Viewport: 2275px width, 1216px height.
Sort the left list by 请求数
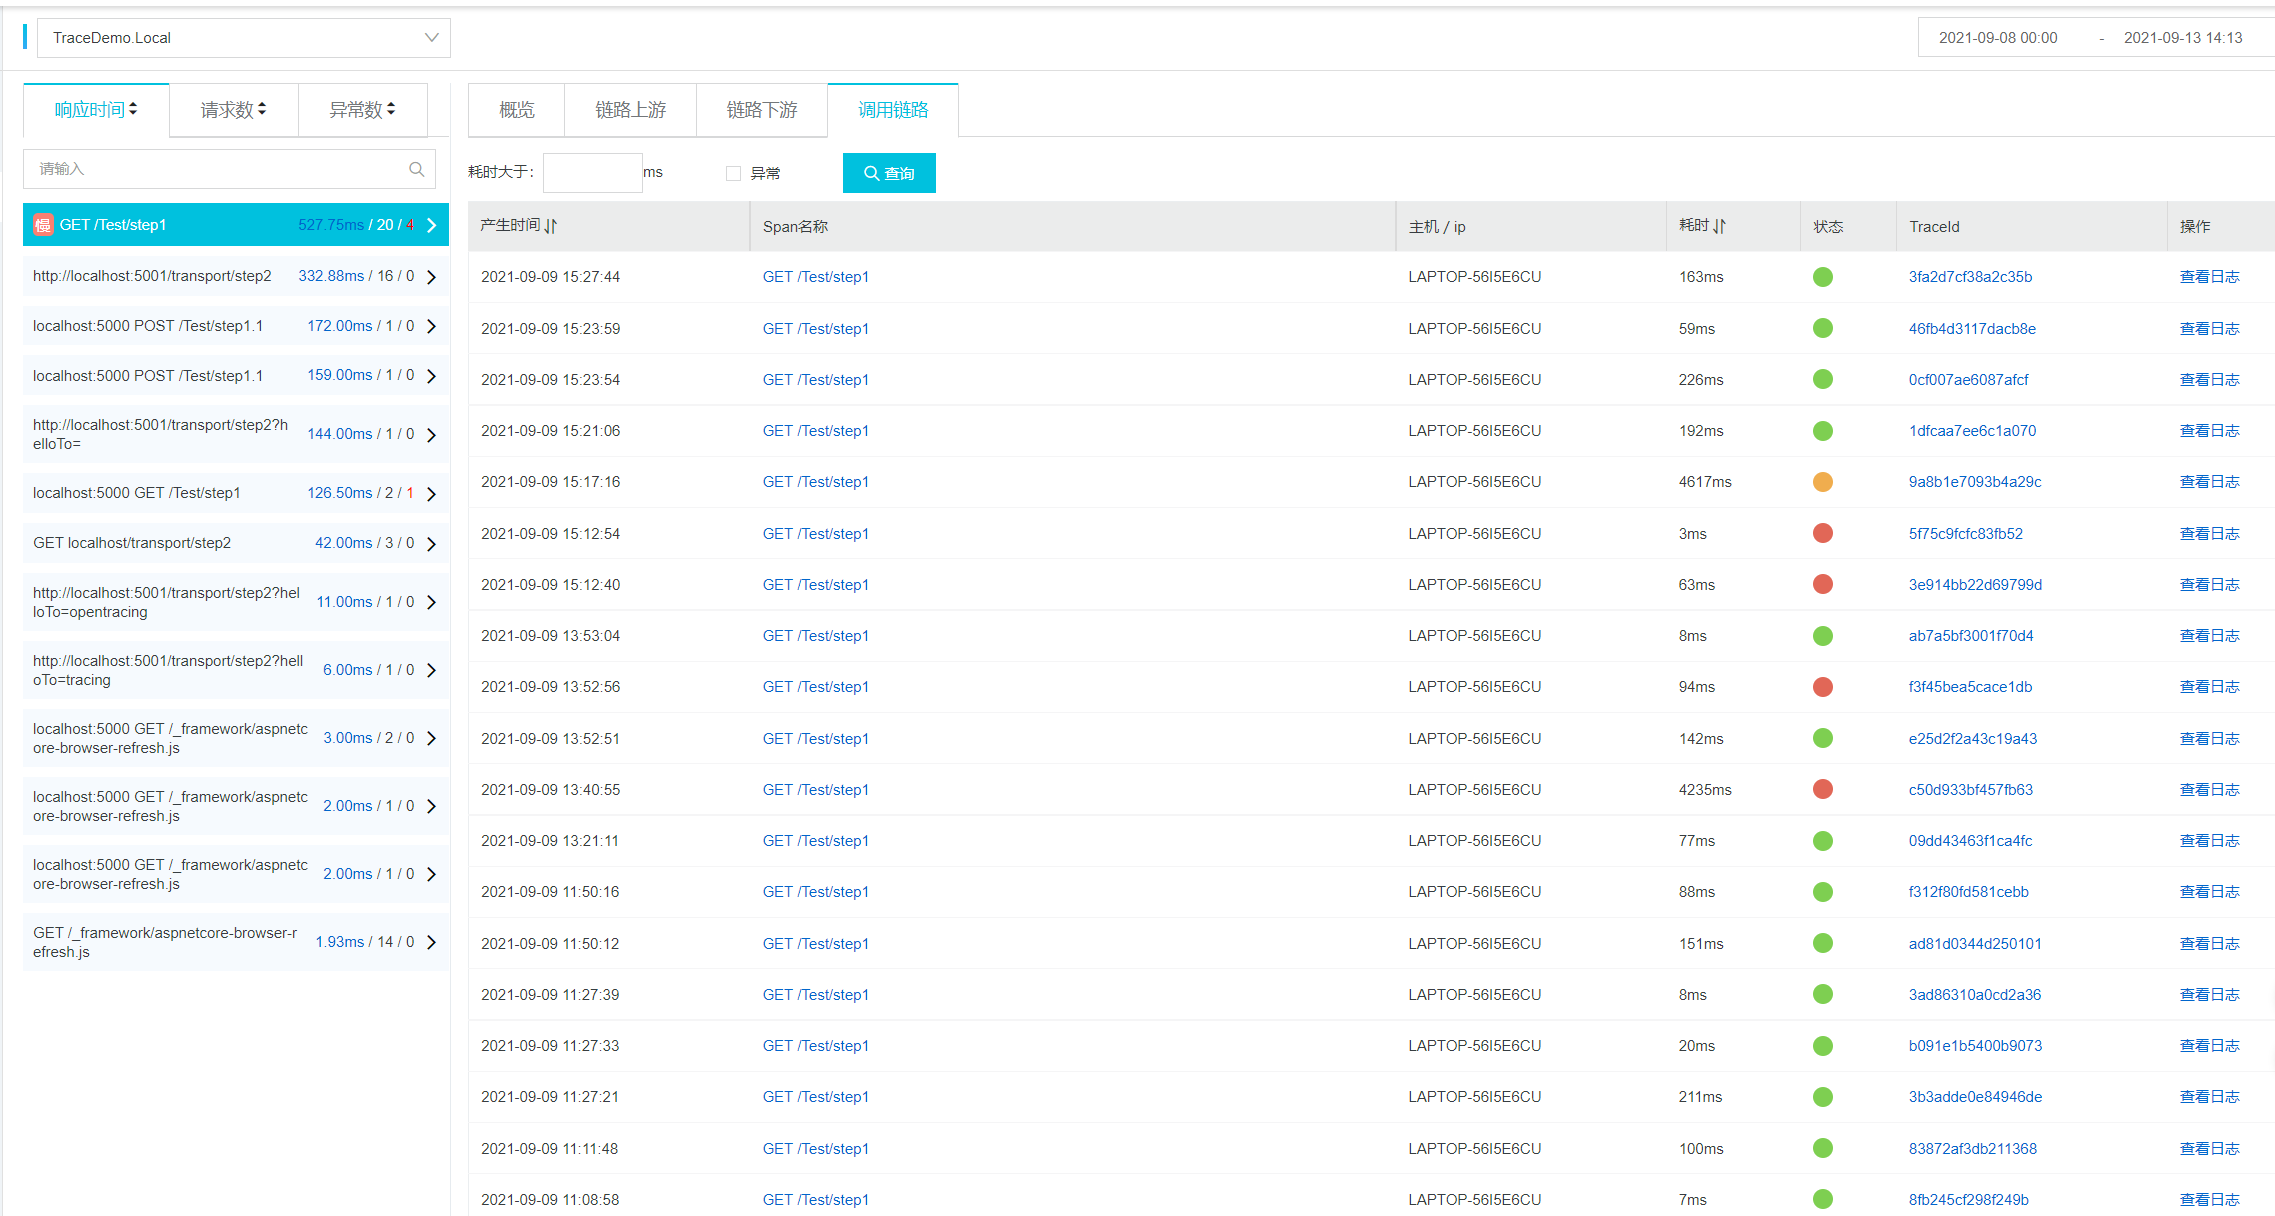(233, 110)
